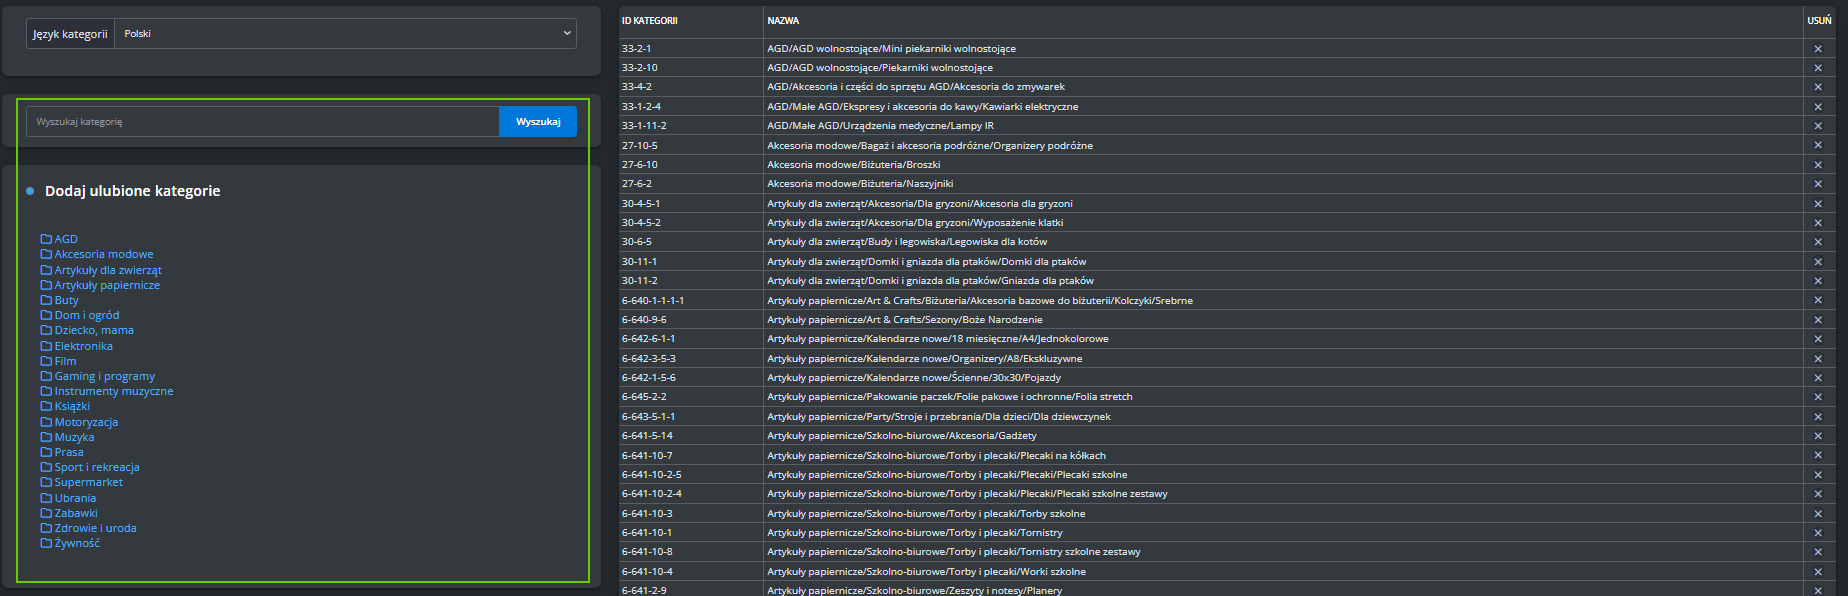Remove the Naszyjniki category entry

1817,184
